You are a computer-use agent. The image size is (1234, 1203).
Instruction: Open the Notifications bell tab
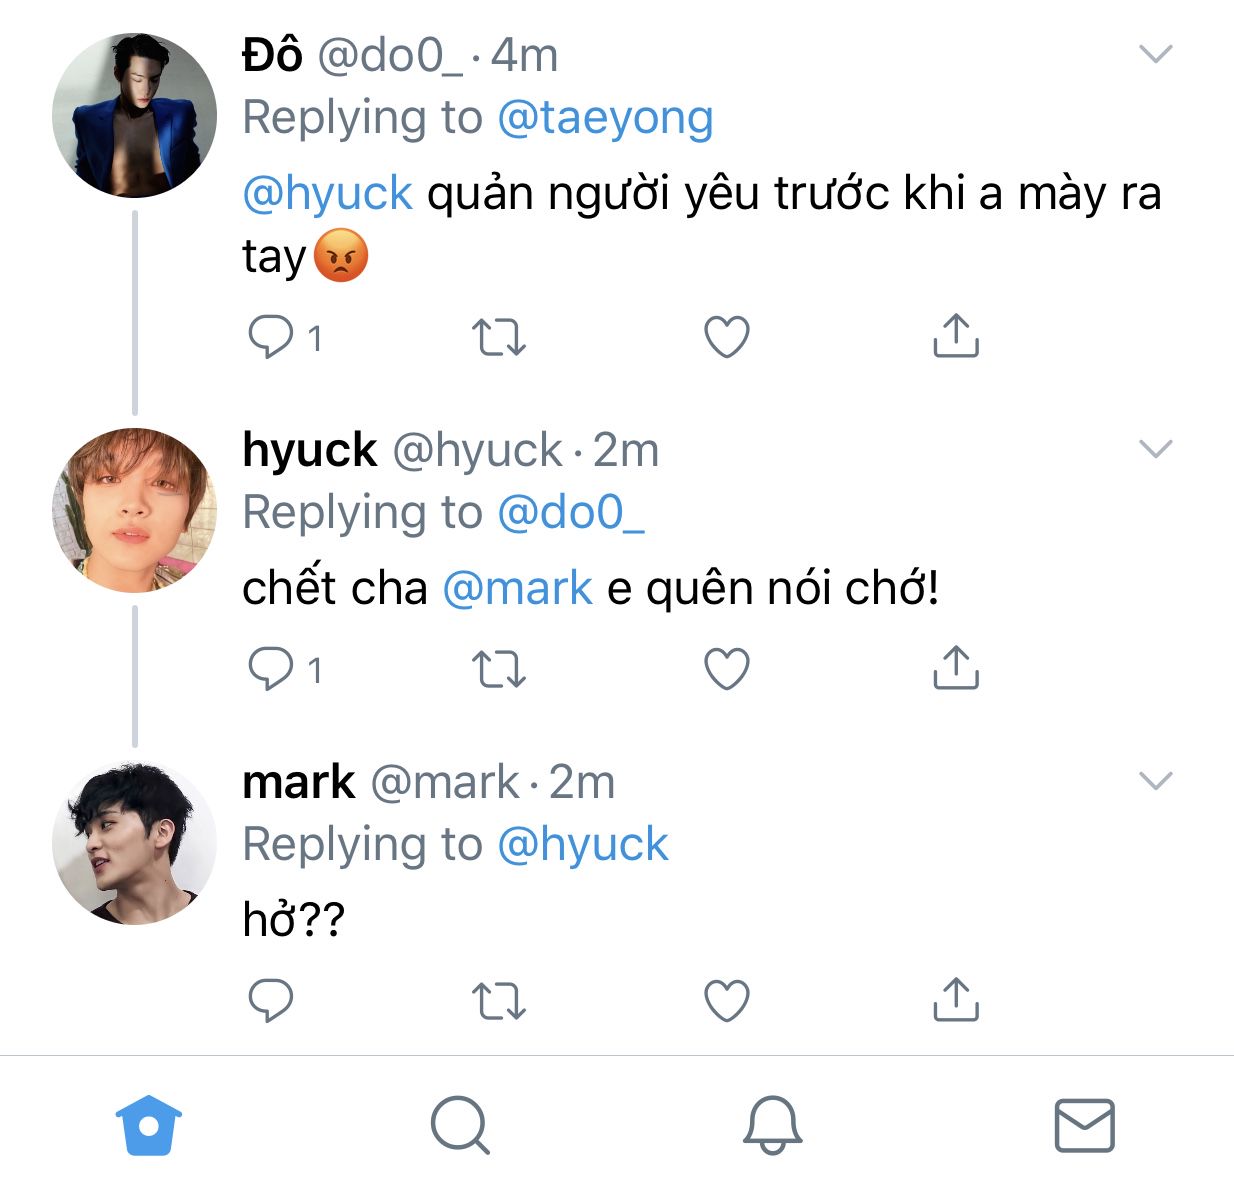[772, 1125]
